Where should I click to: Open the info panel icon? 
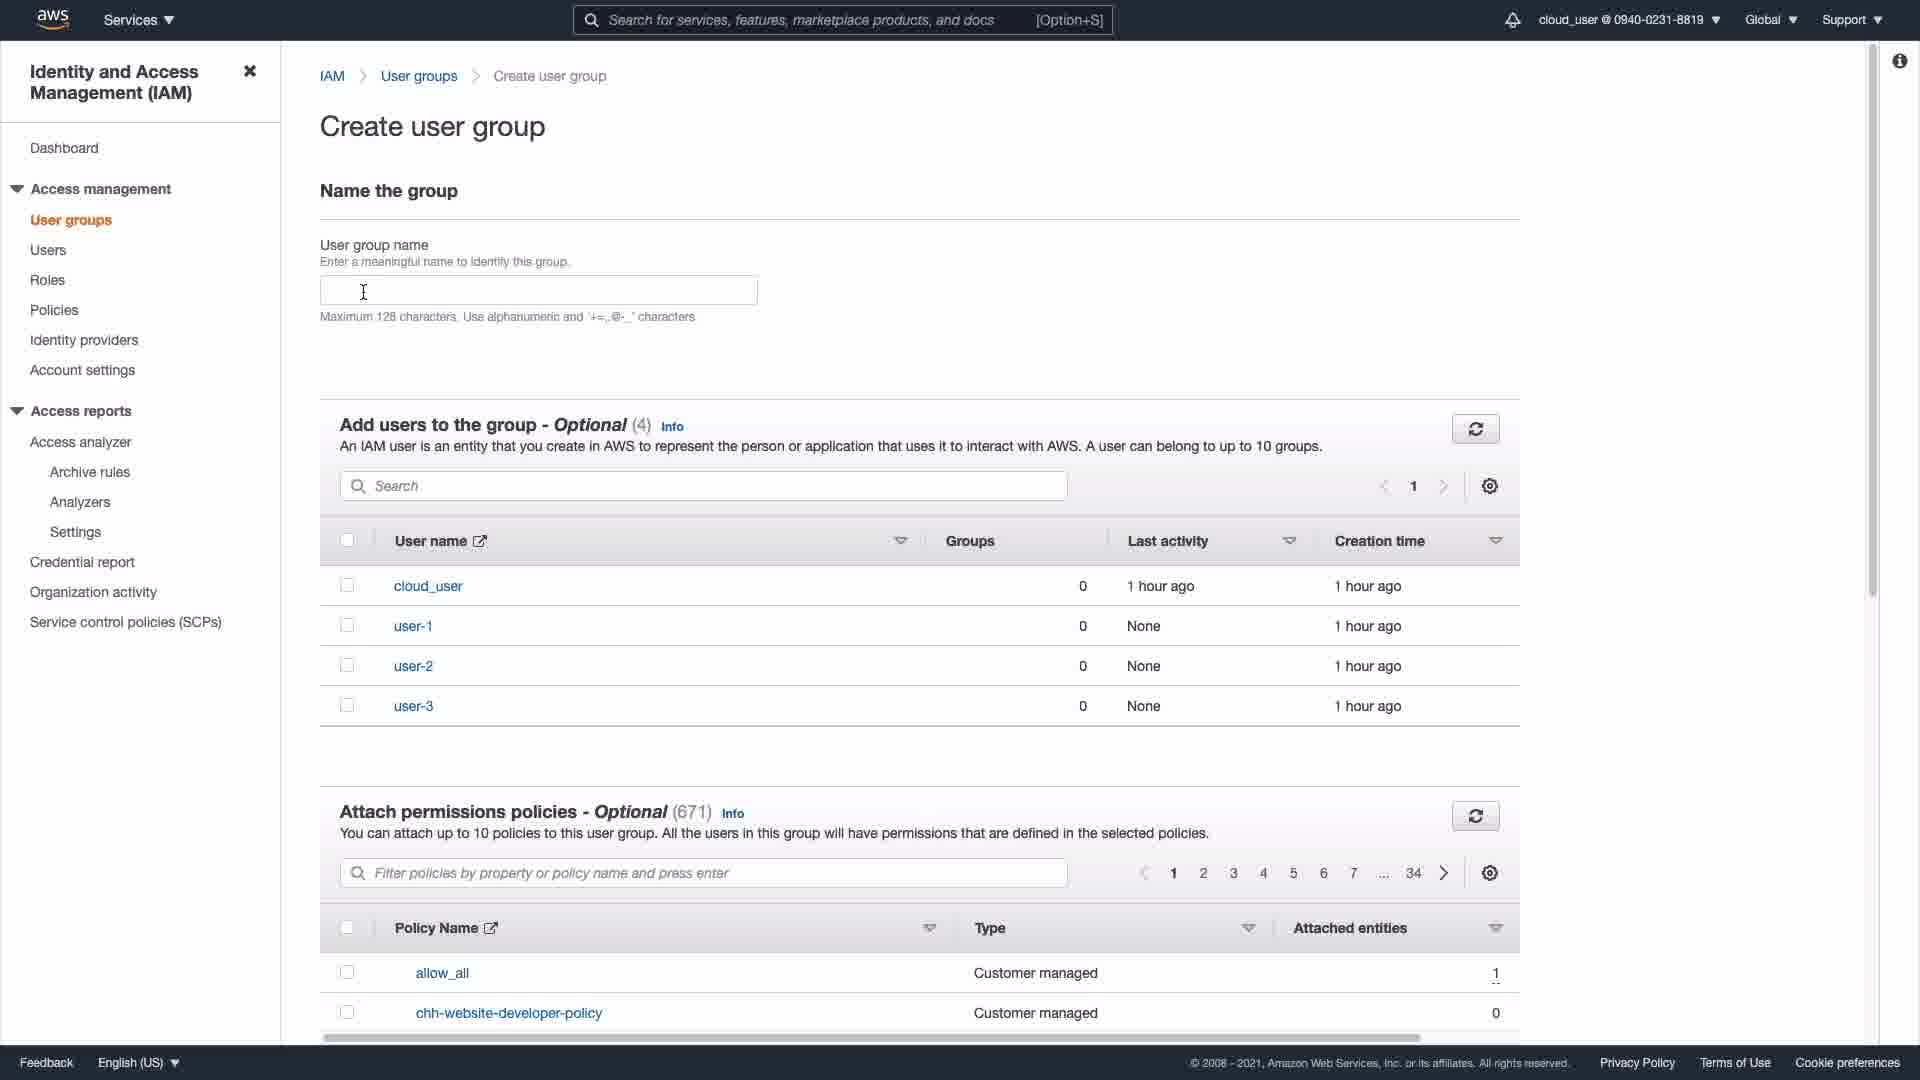(1899, 61)
